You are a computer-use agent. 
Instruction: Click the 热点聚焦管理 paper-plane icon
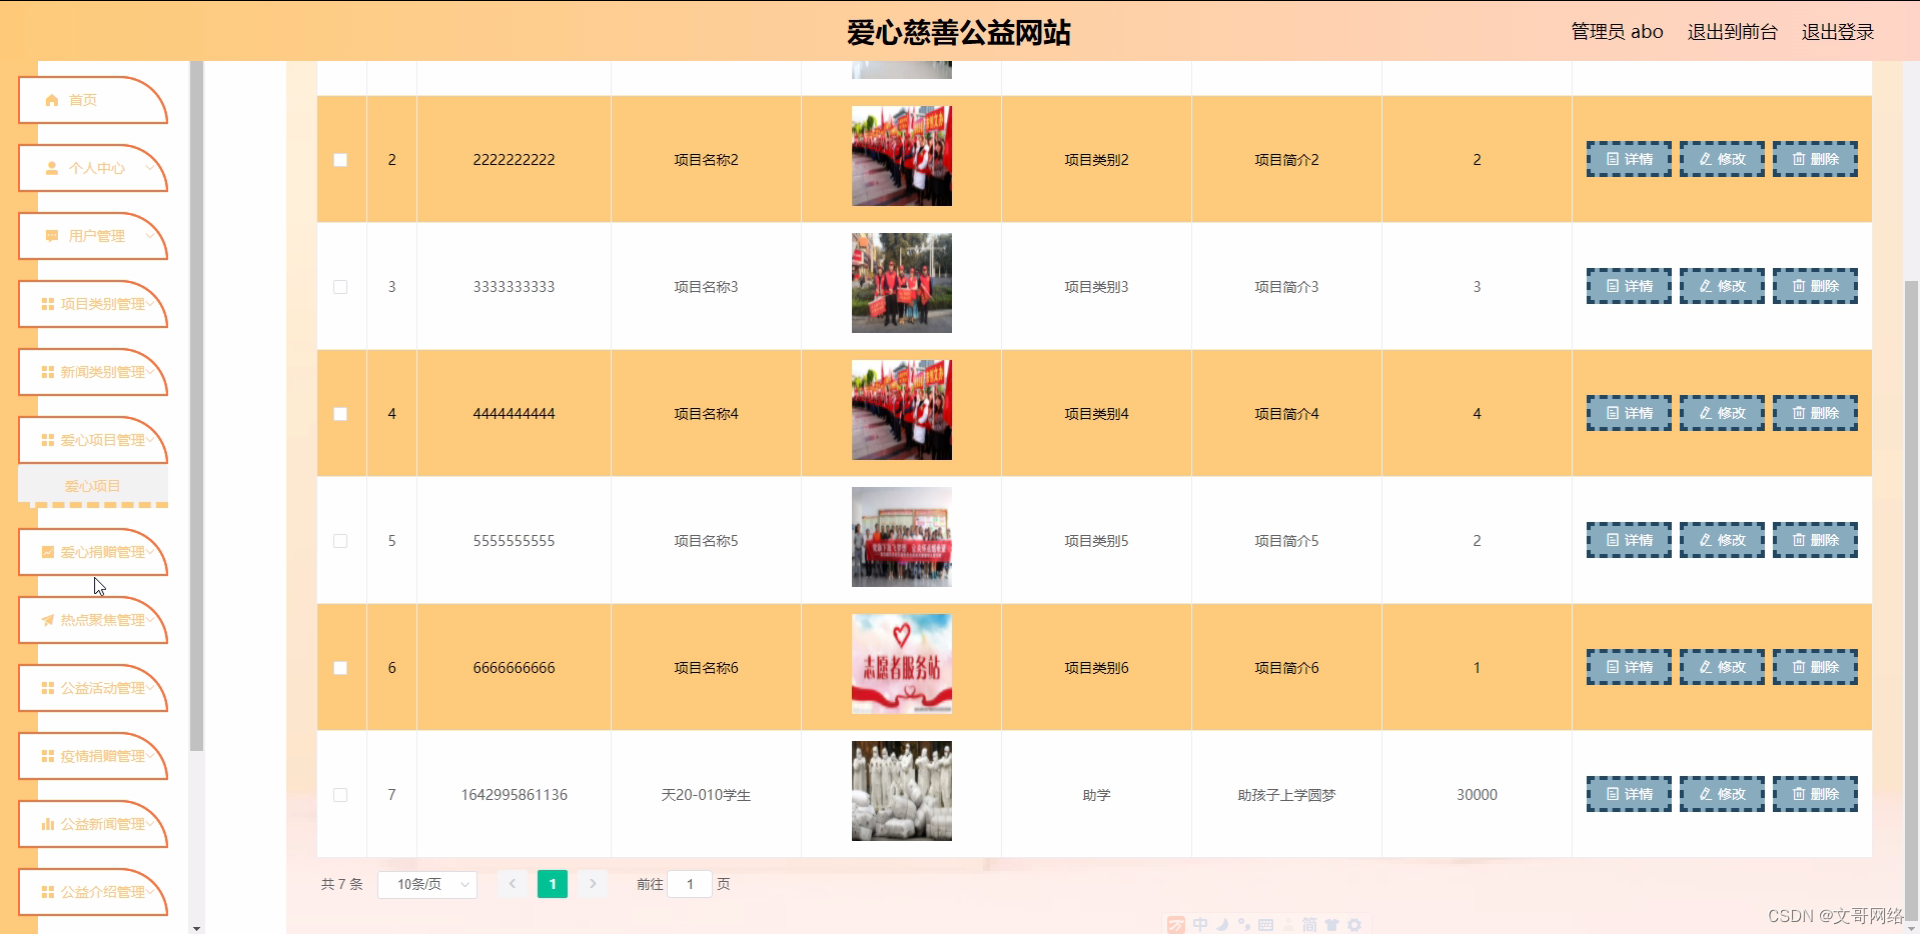(x=47, y=620)
